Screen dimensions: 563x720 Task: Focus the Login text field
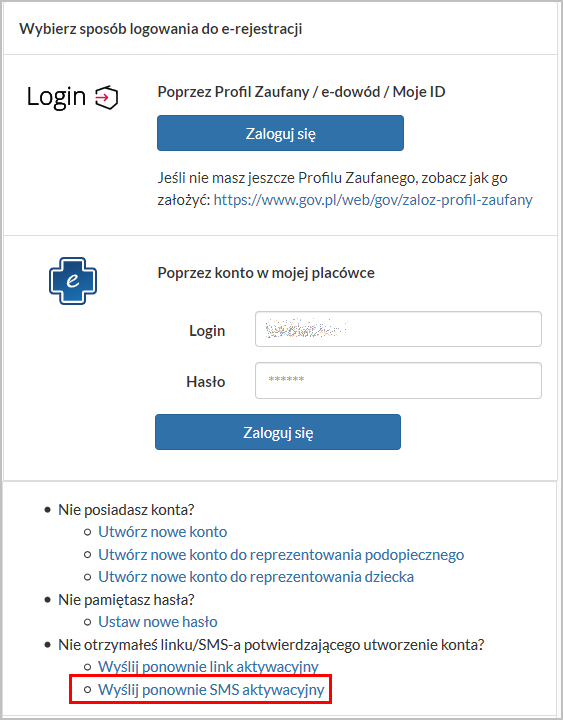click(398, 329)
